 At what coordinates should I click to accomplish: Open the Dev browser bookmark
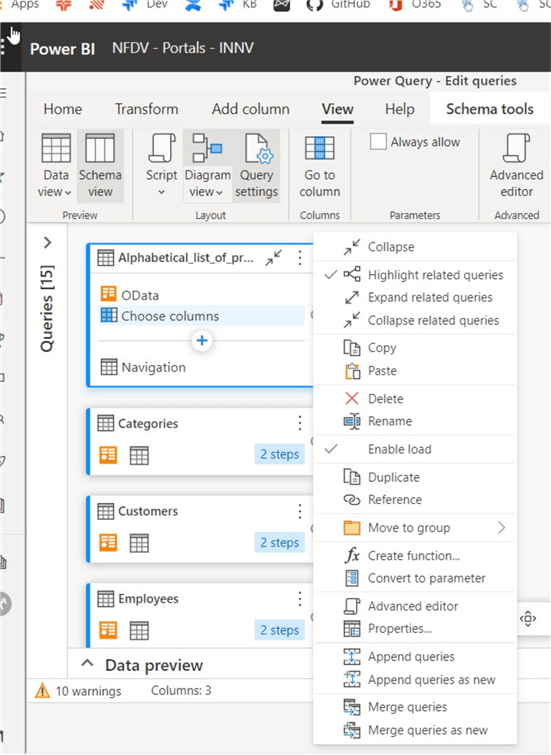[x=144, y=4]
